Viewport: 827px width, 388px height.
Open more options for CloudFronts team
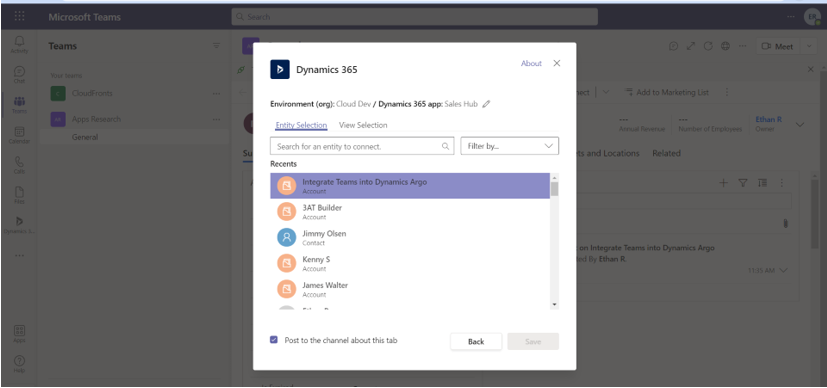pos(216,93)
